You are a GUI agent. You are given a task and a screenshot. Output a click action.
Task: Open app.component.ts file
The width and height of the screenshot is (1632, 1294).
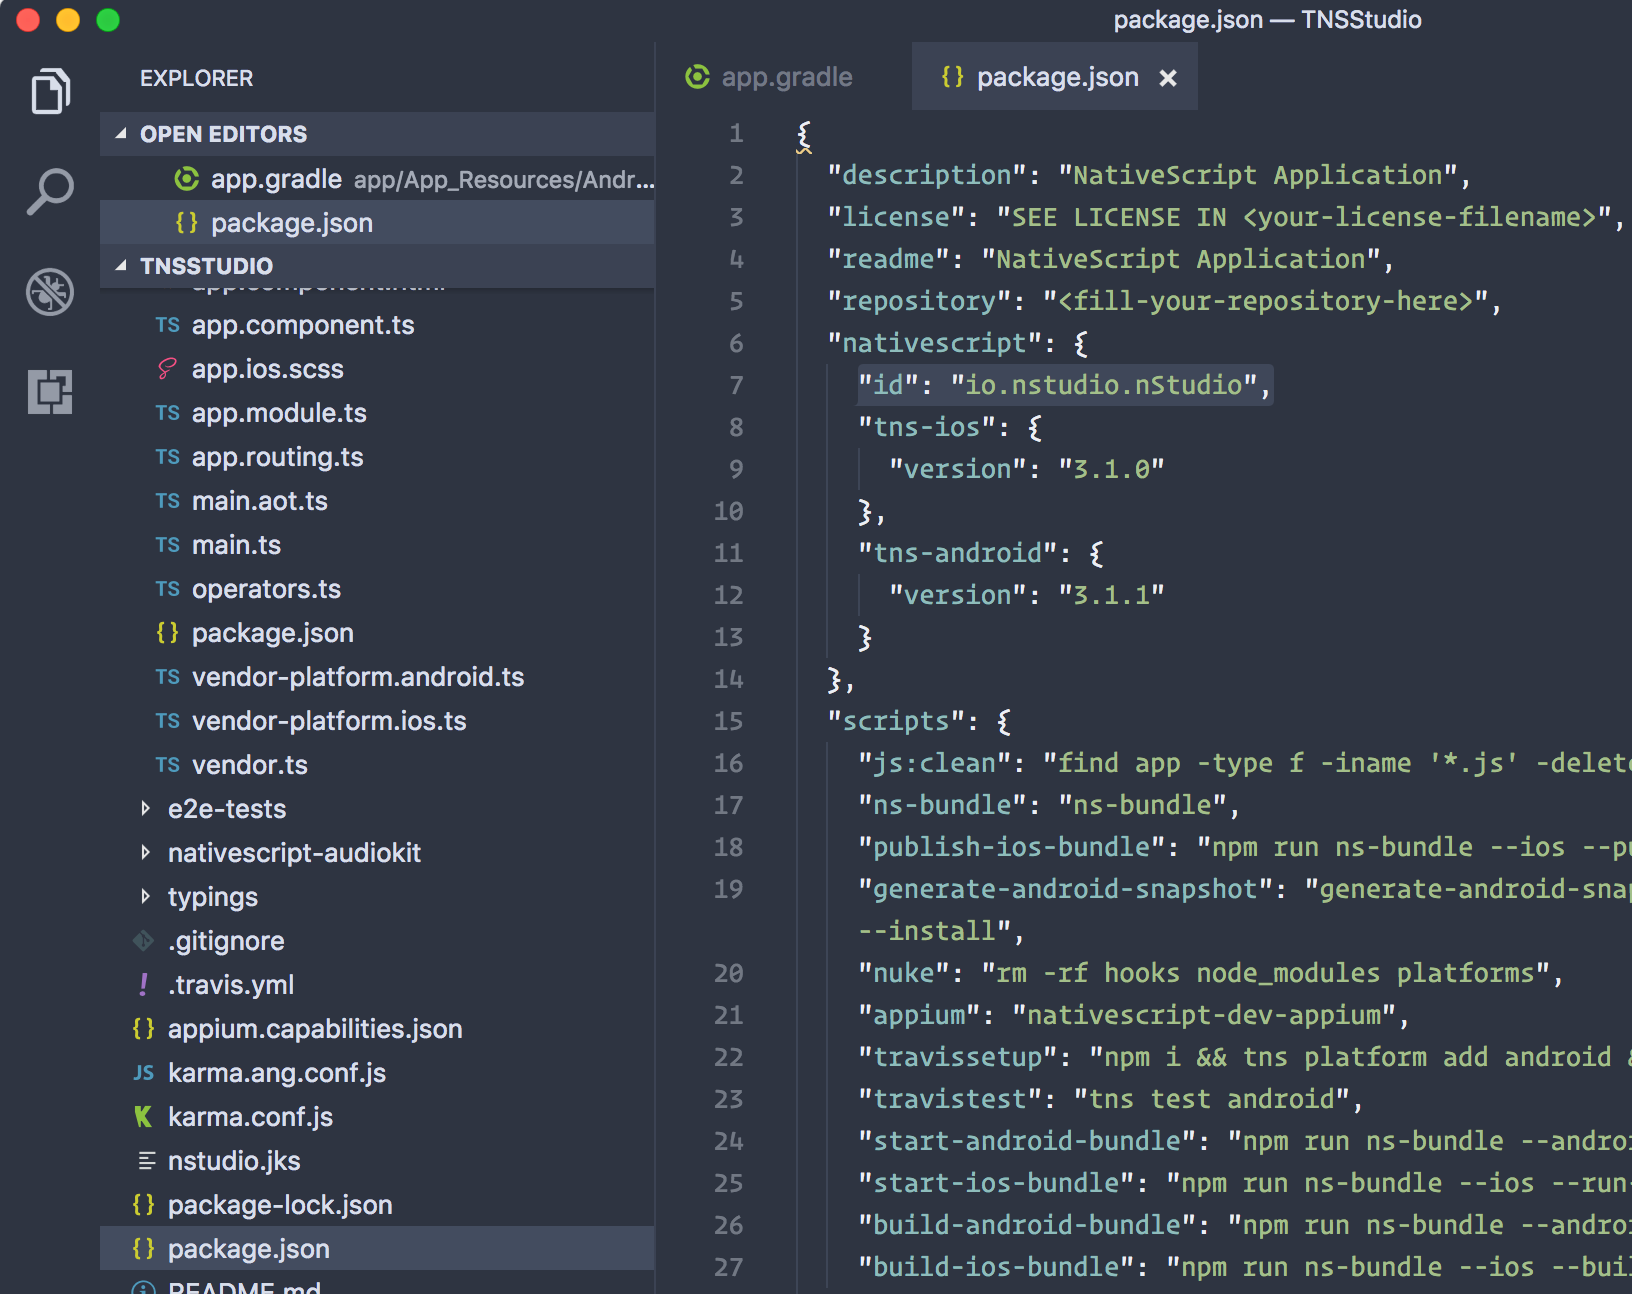[x=378, y=325]
